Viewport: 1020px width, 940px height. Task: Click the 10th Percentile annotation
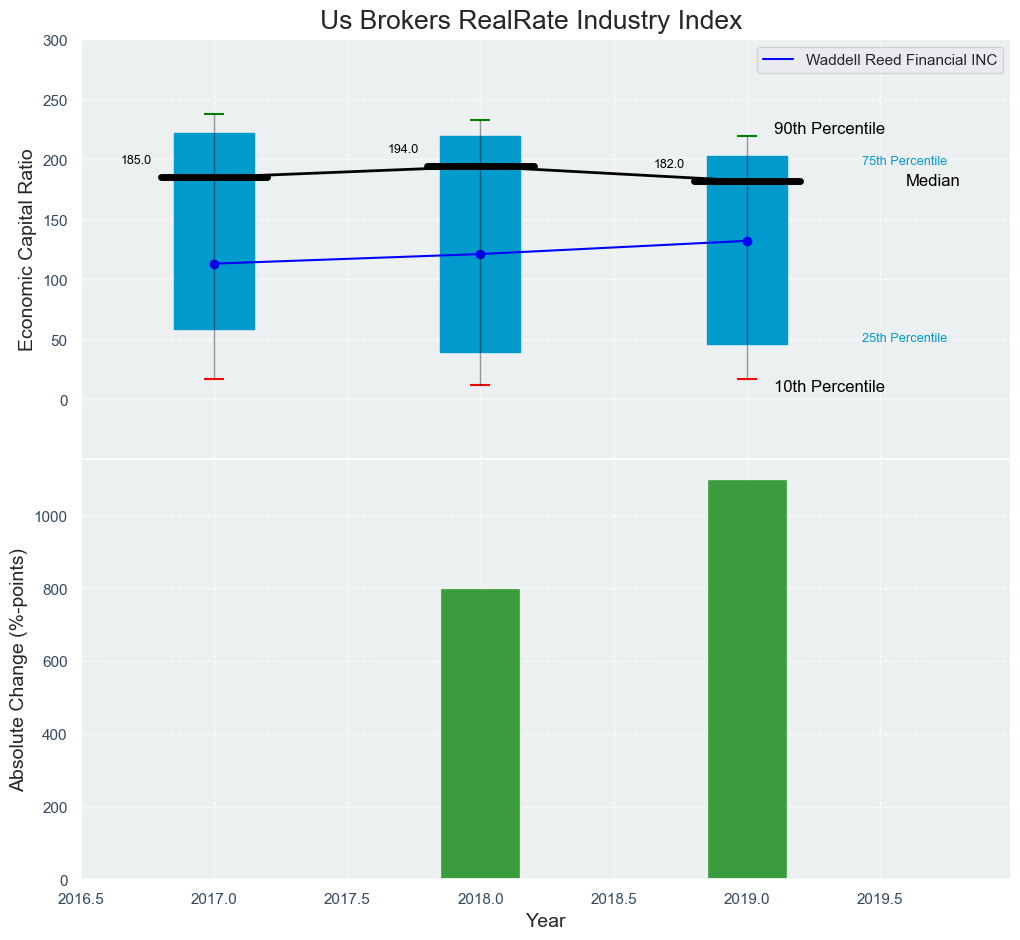[829, 387]
